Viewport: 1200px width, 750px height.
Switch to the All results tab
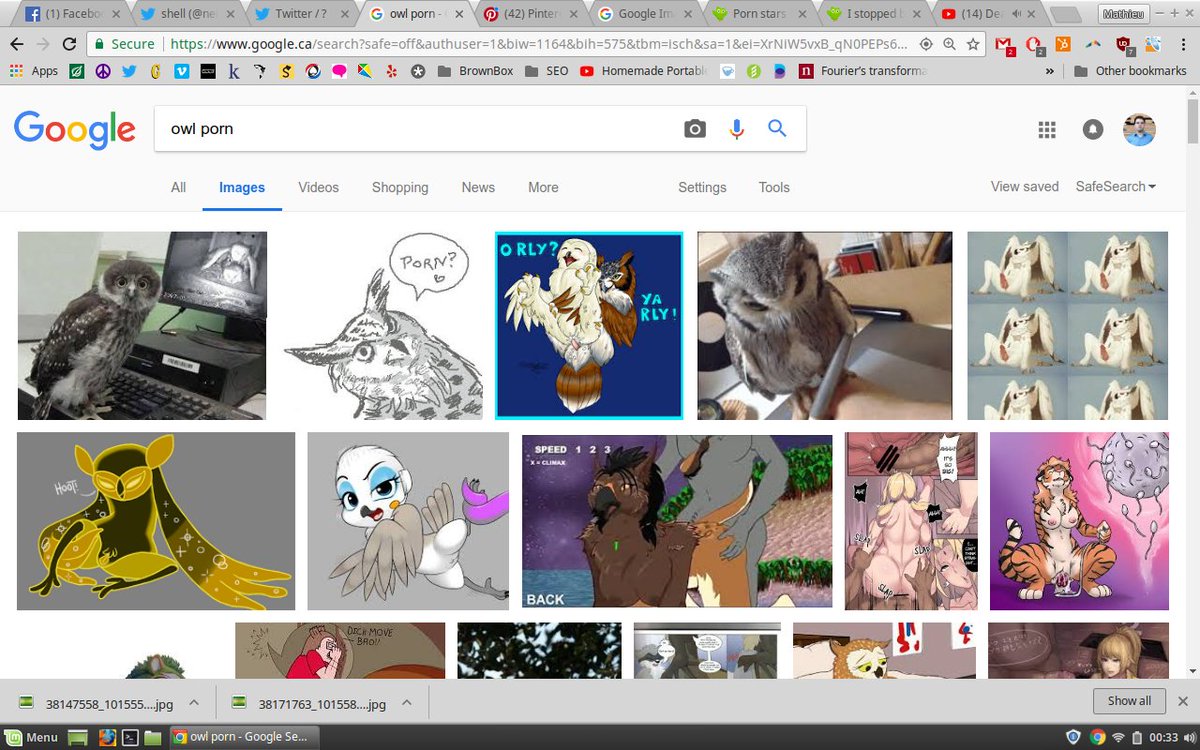178,187
